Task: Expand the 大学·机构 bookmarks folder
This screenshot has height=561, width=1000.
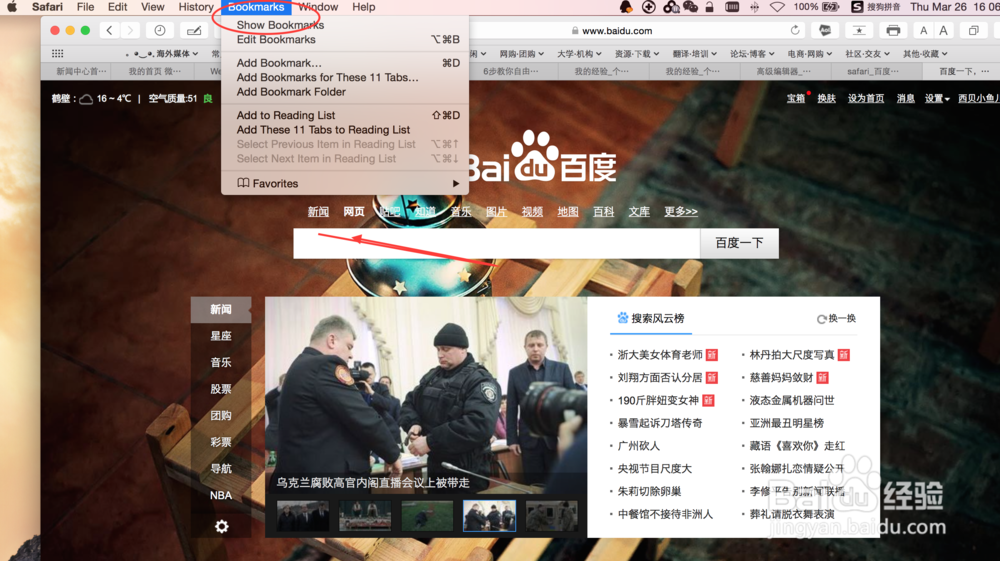Action: 579,54
